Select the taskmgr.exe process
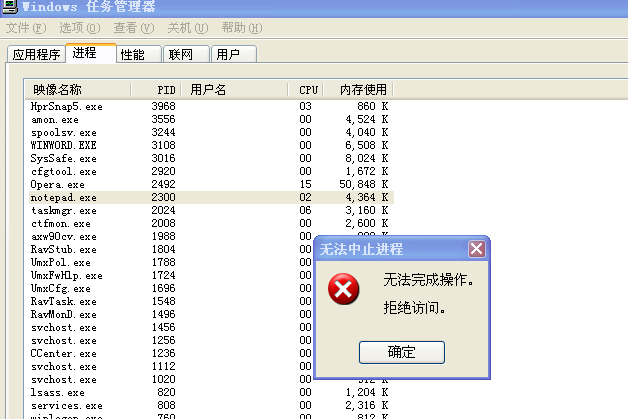Image resolution: width=628 pixels, height=419 pixels. point(211,210)
